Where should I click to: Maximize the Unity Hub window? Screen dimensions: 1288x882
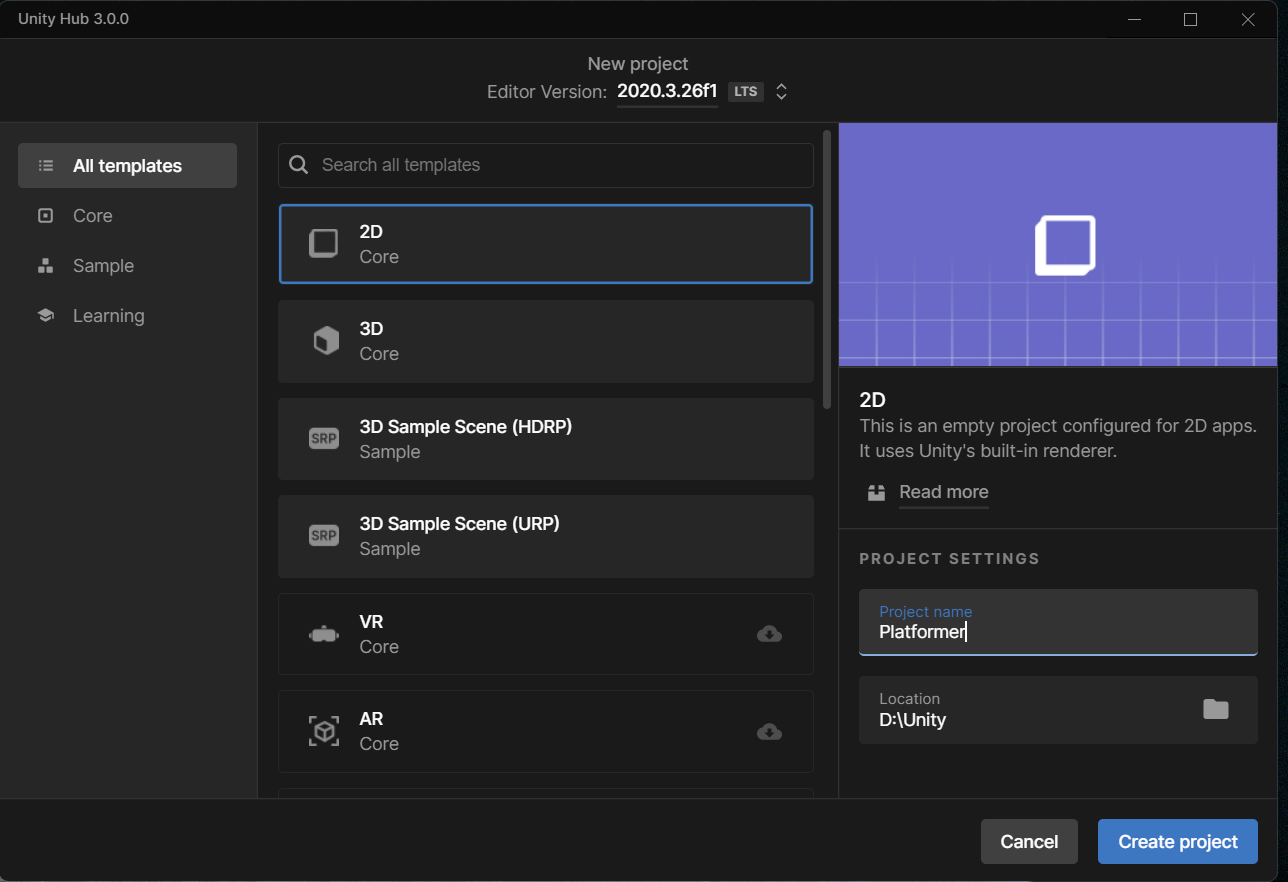[1190, 19]
